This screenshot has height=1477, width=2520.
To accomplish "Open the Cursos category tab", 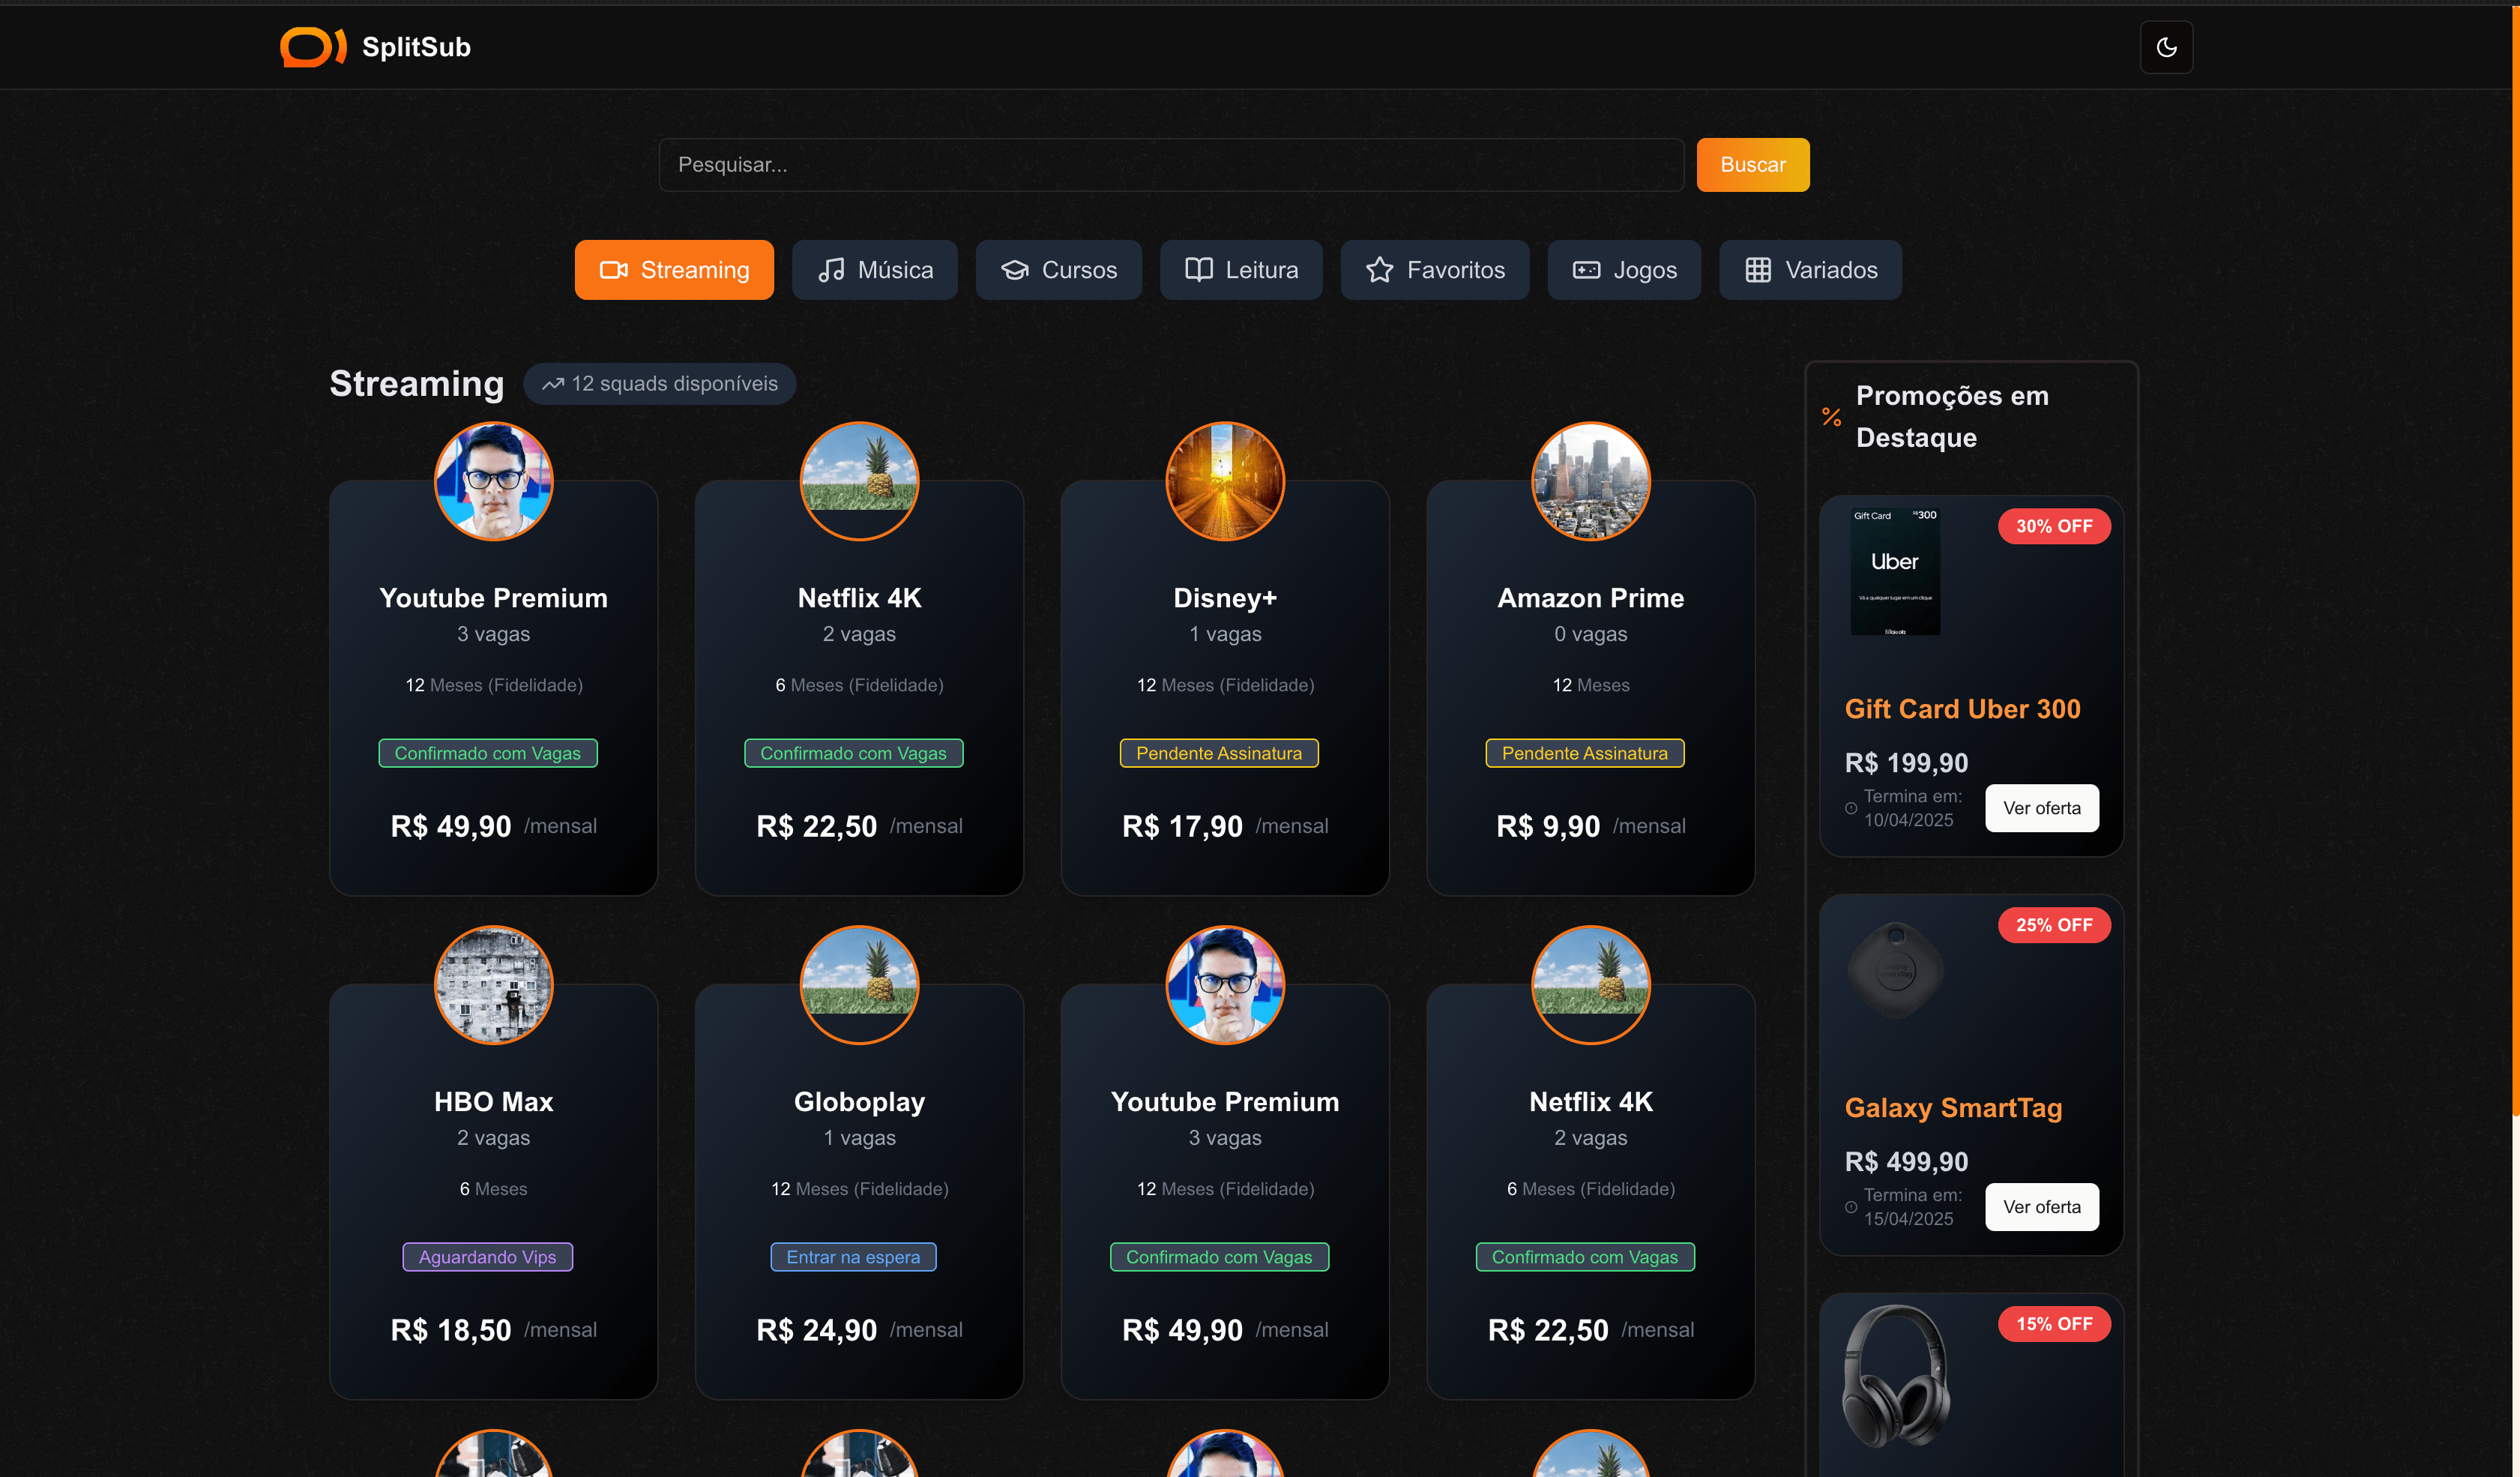I will click(1058, 270).
